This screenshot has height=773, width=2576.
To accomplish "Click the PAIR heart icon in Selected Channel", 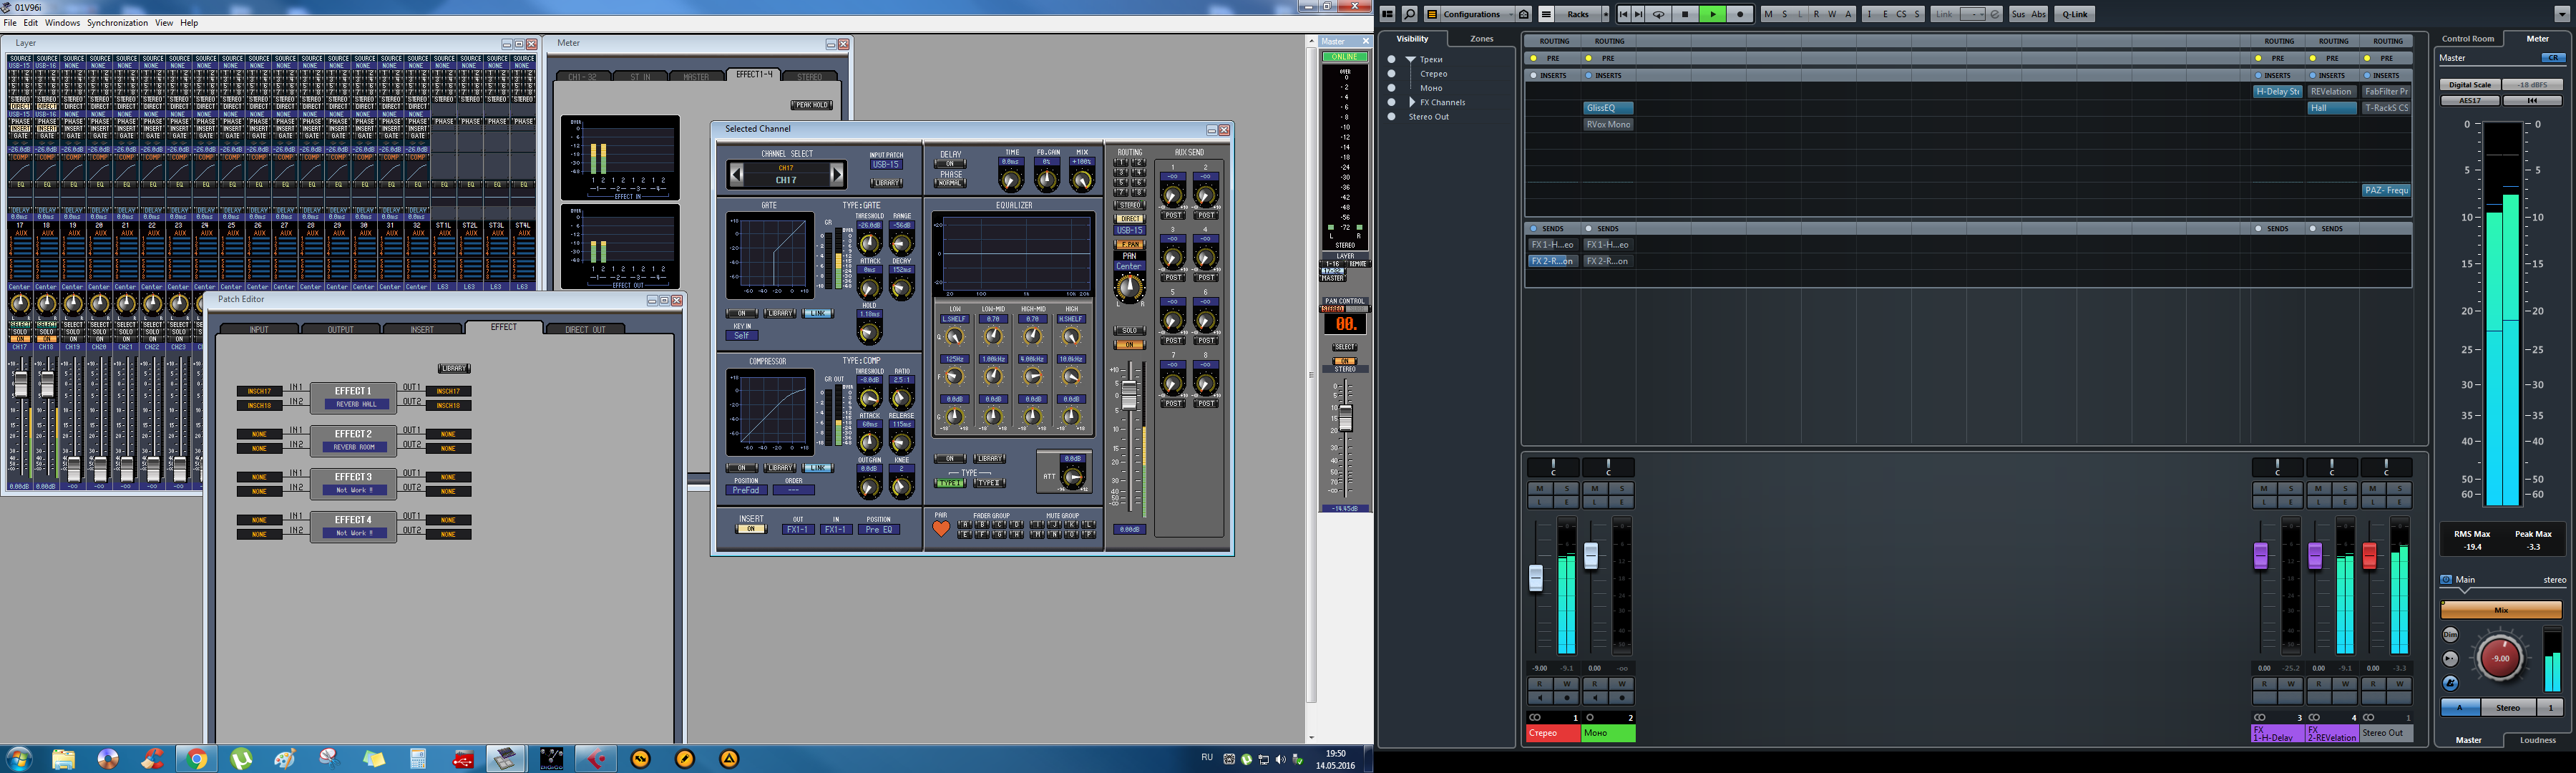I will pyautogui.click(x=941, y=529).
